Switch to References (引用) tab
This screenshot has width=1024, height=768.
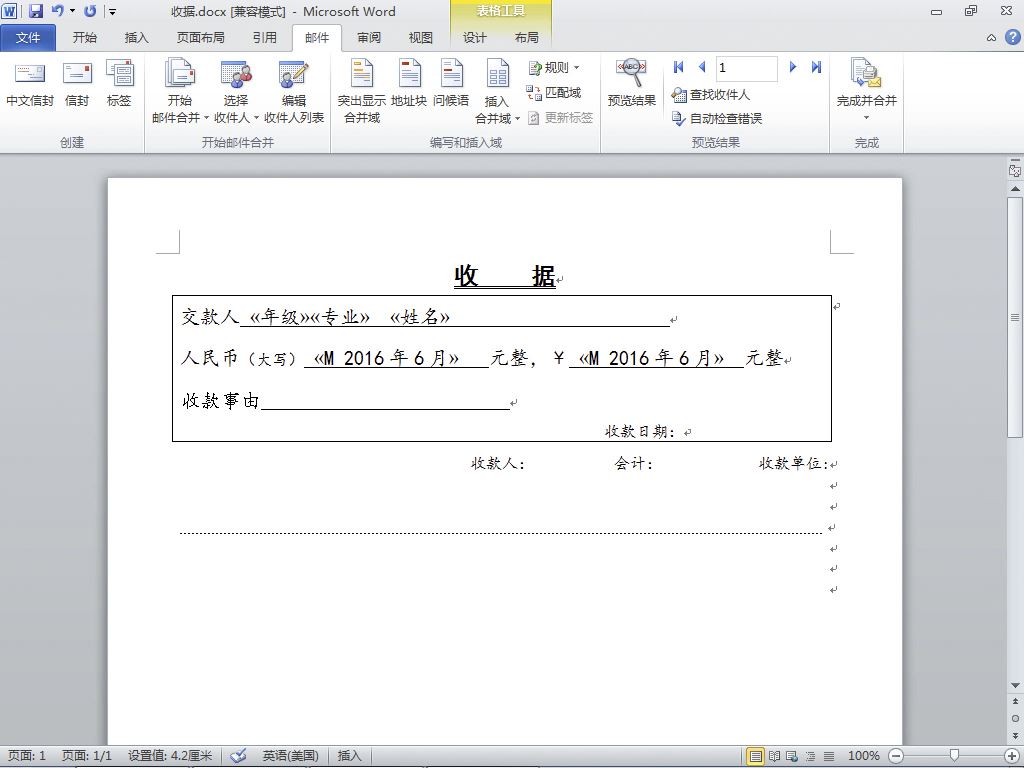tap(264, 38)
